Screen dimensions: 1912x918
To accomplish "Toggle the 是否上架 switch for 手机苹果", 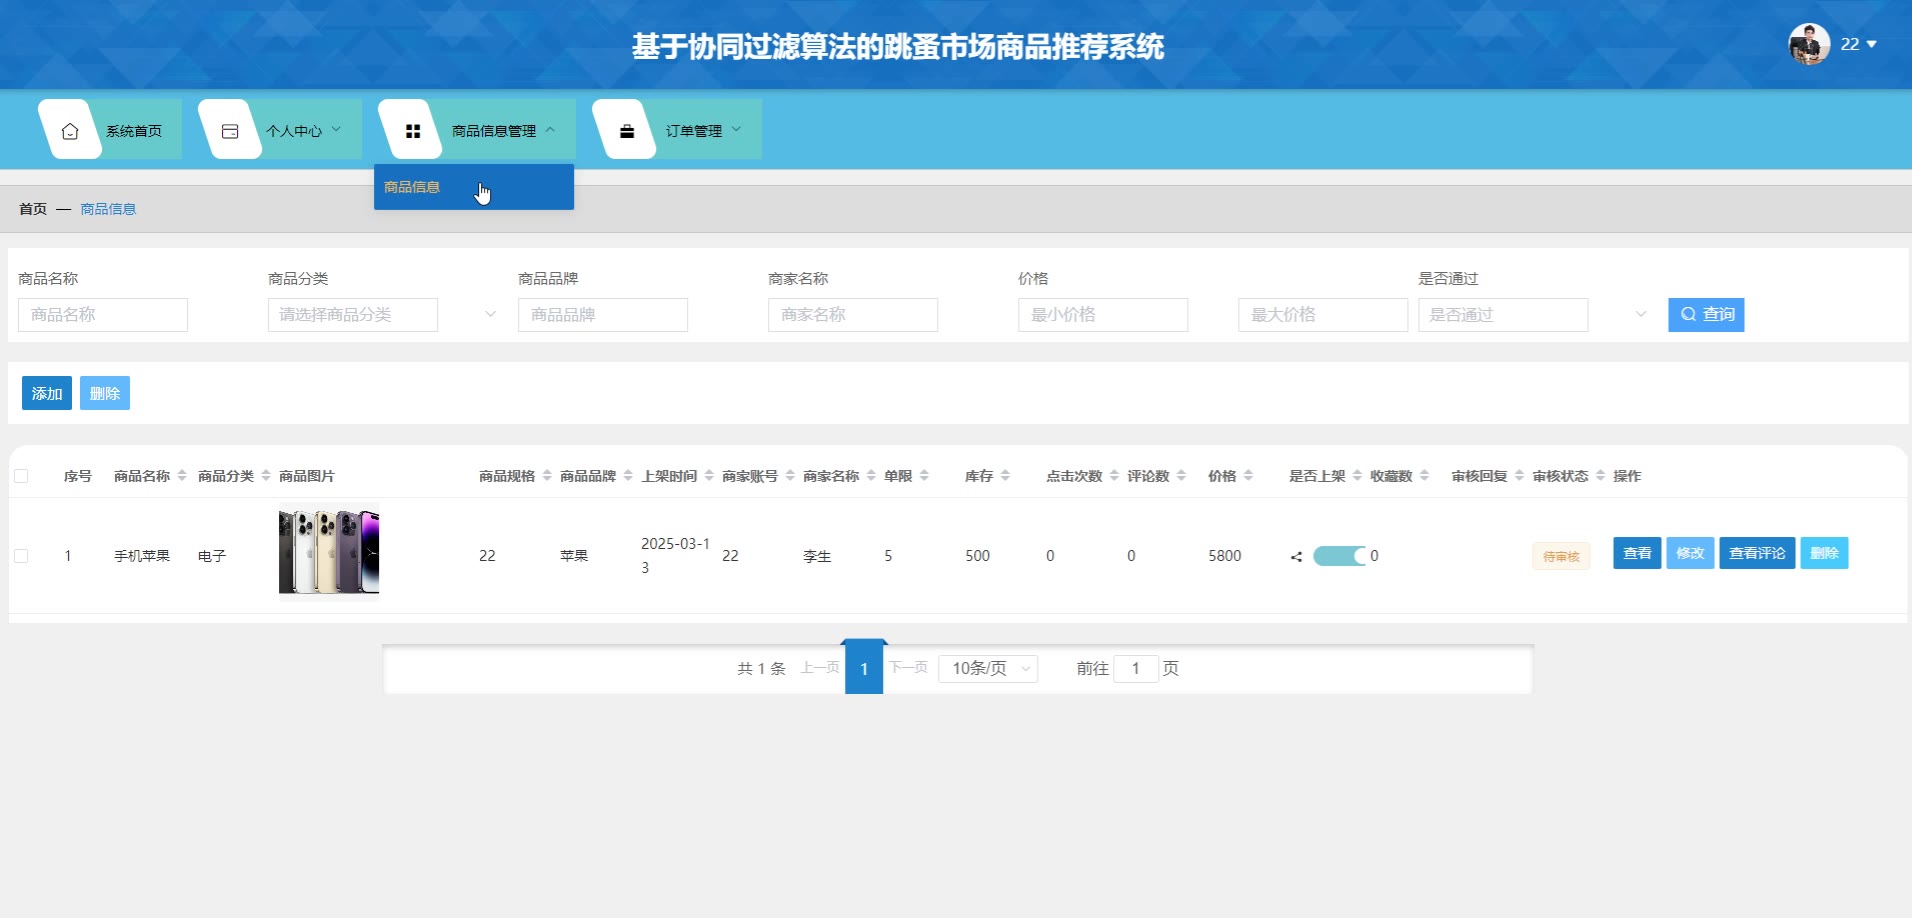I will pos(1339,556).
